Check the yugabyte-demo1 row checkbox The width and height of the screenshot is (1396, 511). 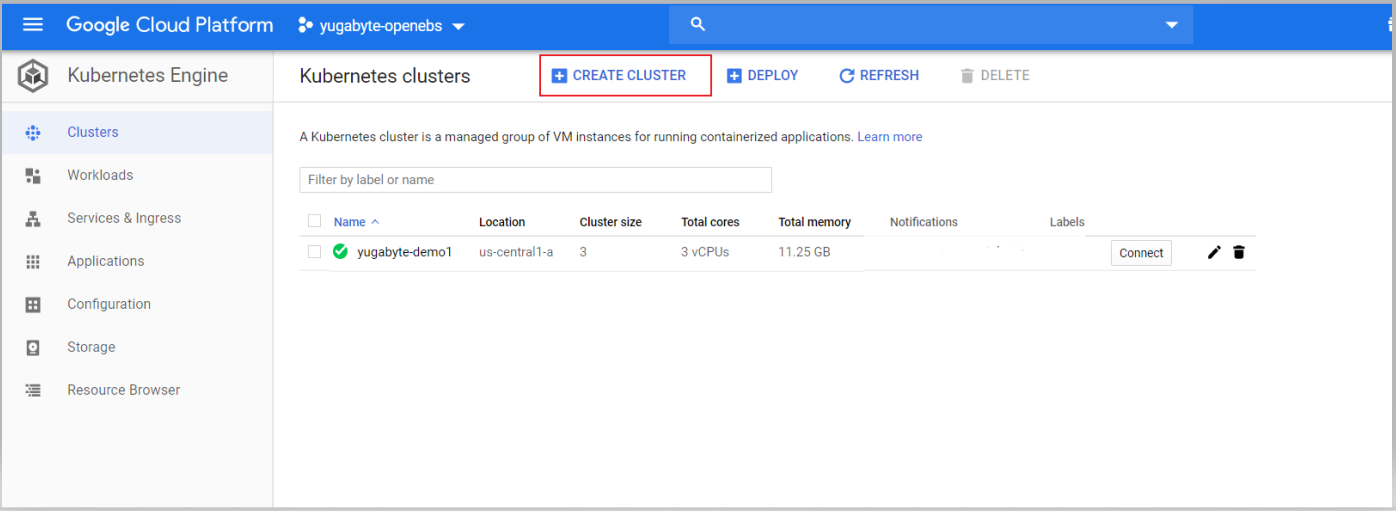tap(315, 252)
